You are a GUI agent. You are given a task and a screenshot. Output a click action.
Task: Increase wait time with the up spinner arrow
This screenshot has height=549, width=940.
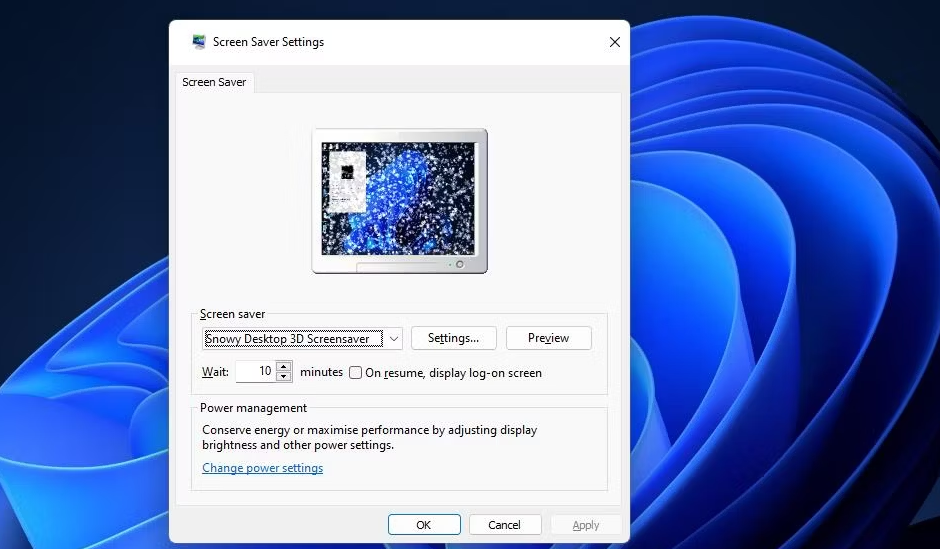click(x=284, y=367)
